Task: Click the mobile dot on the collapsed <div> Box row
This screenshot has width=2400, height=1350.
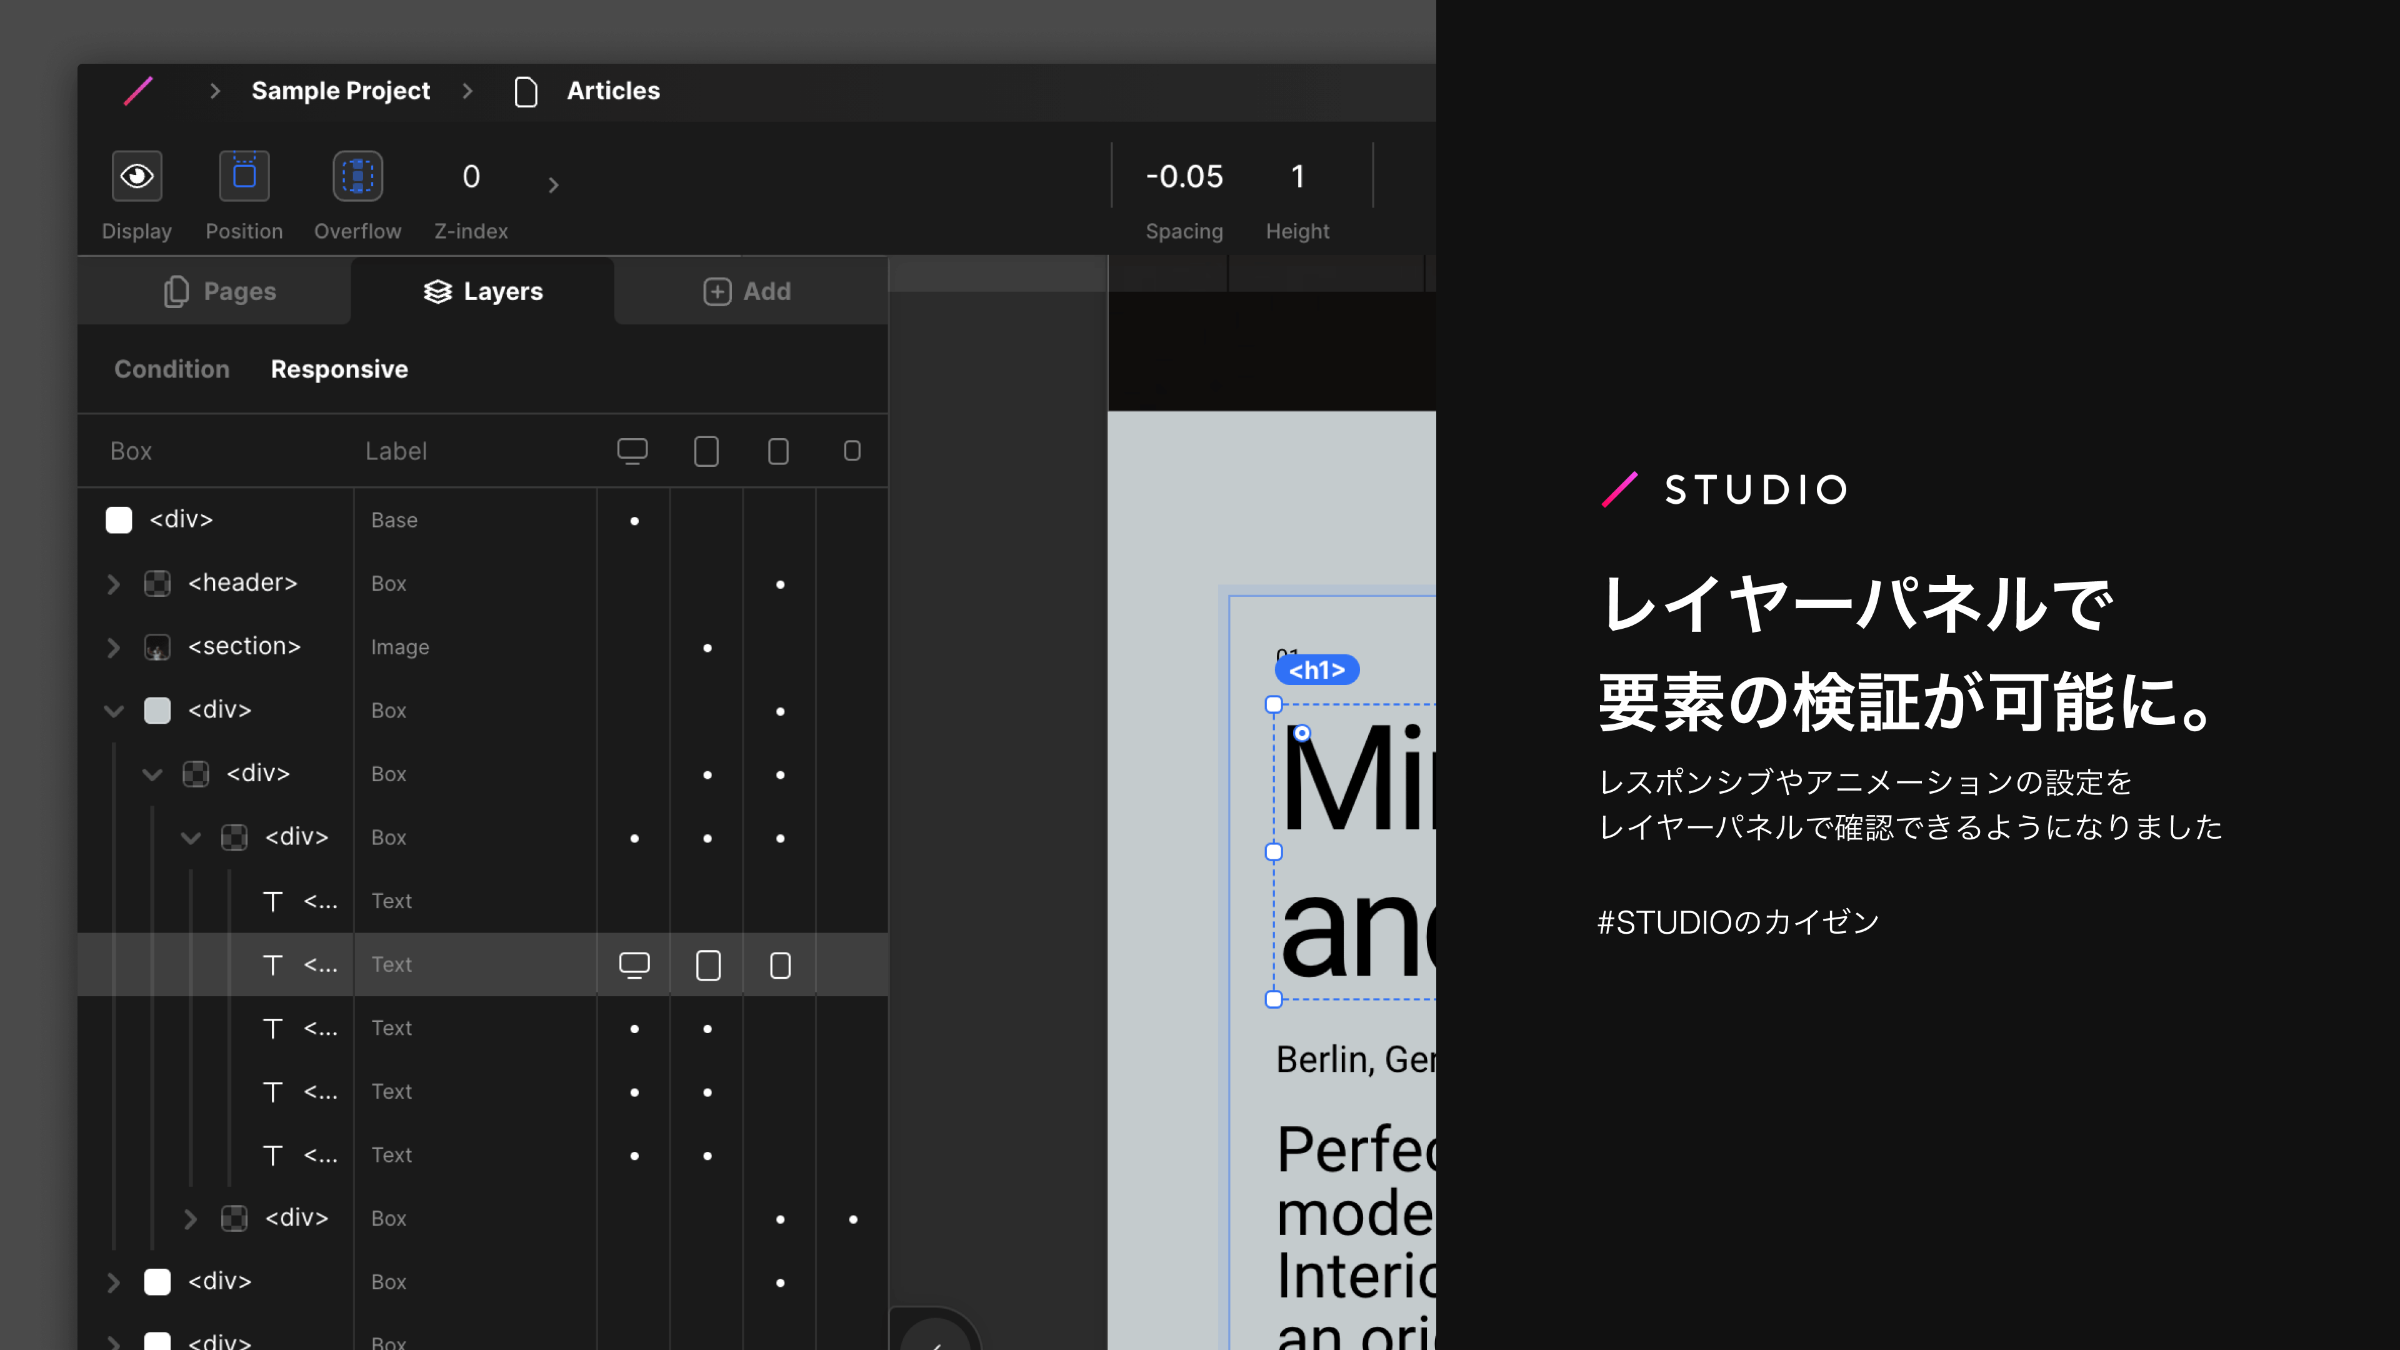Action: pos(853,1219)
